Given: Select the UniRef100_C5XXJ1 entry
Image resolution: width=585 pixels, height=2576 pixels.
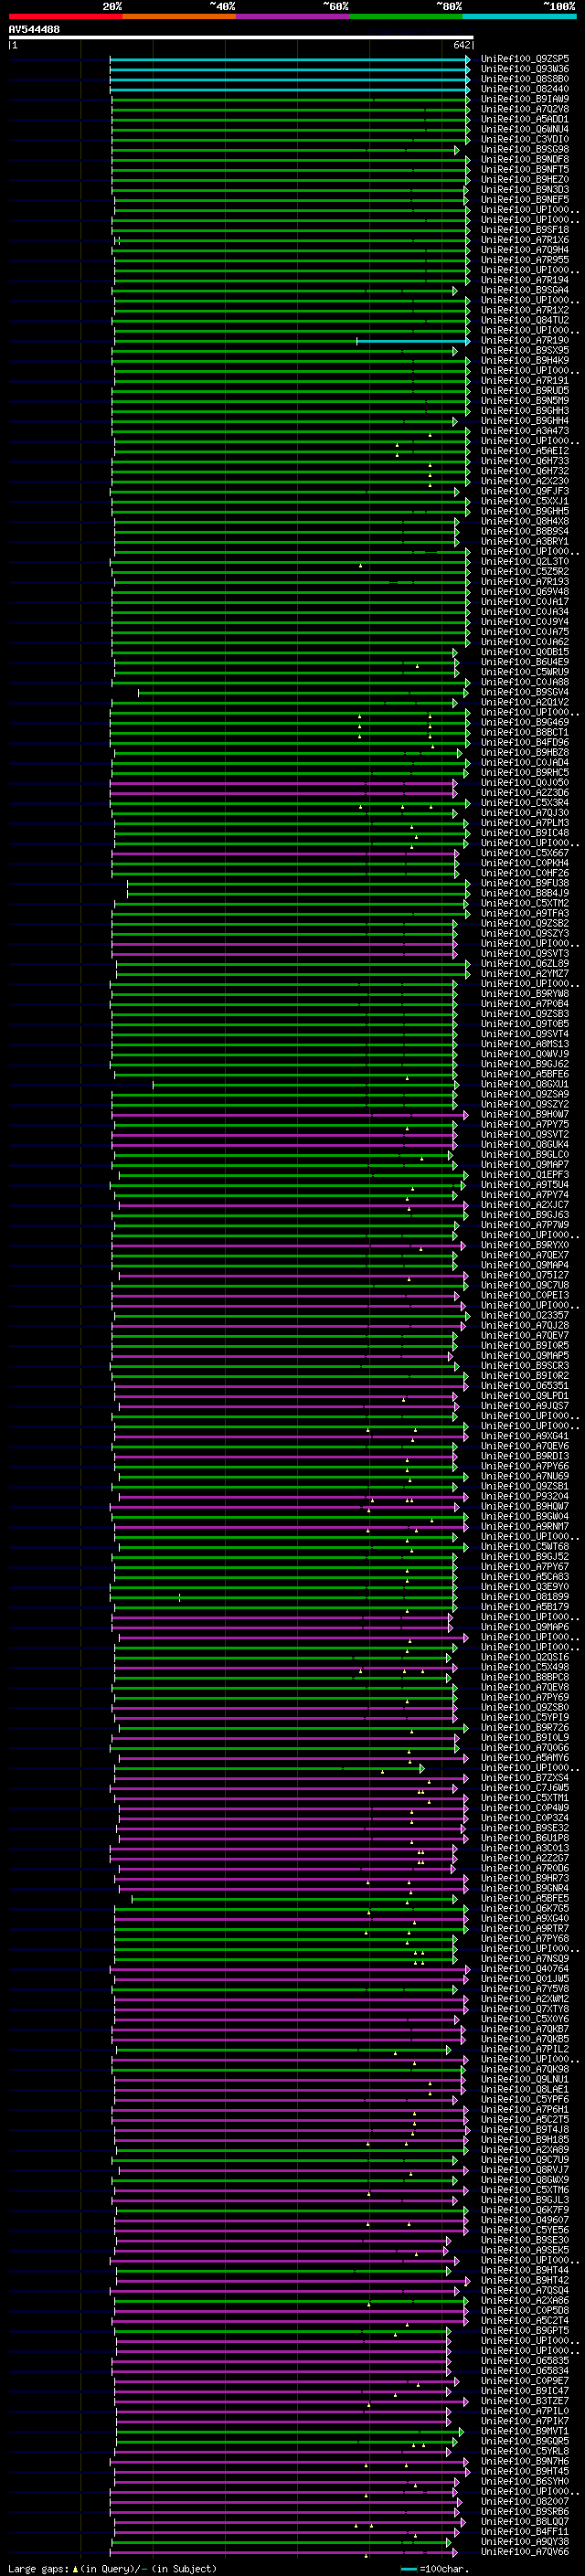Looking at the screenshot, I should click(x=525, y=501).
